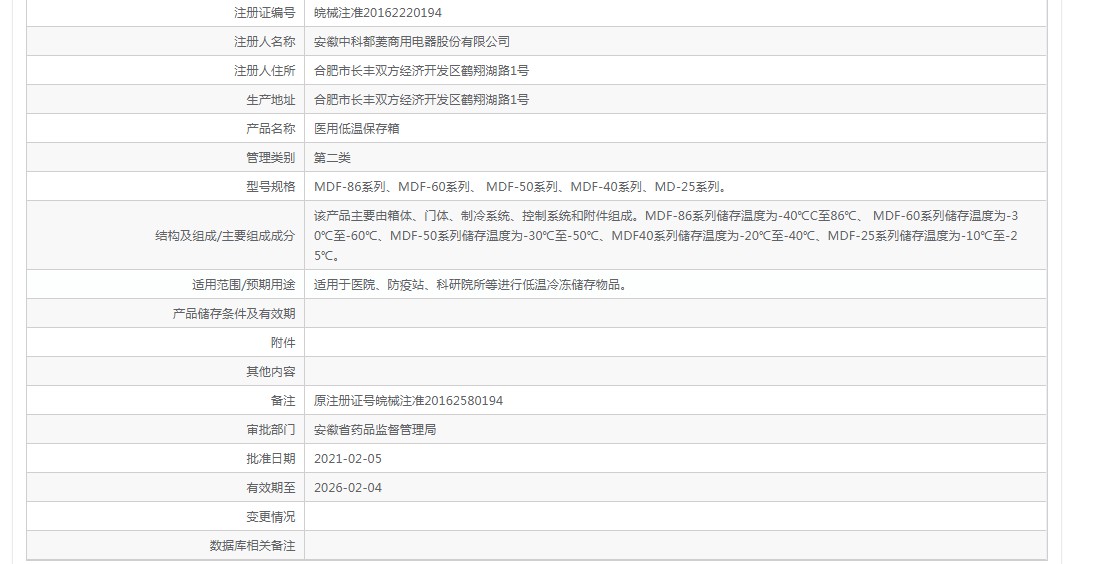Click the 批准日期 label

click(x=271, y=458)
